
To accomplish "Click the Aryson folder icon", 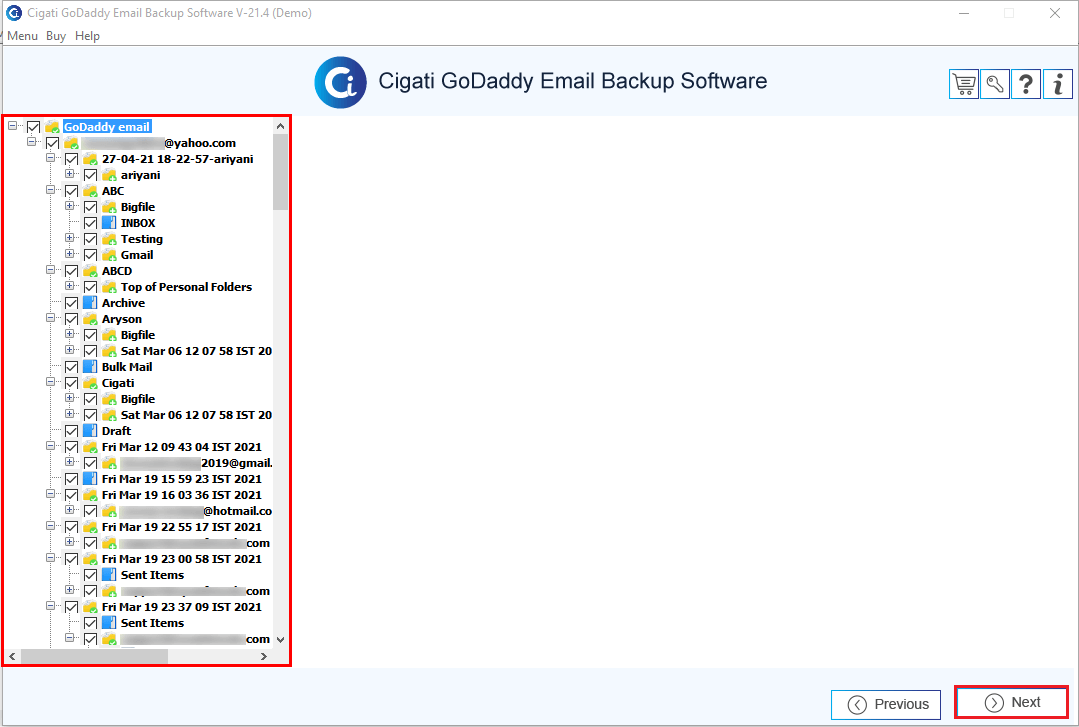I will 90,319.
